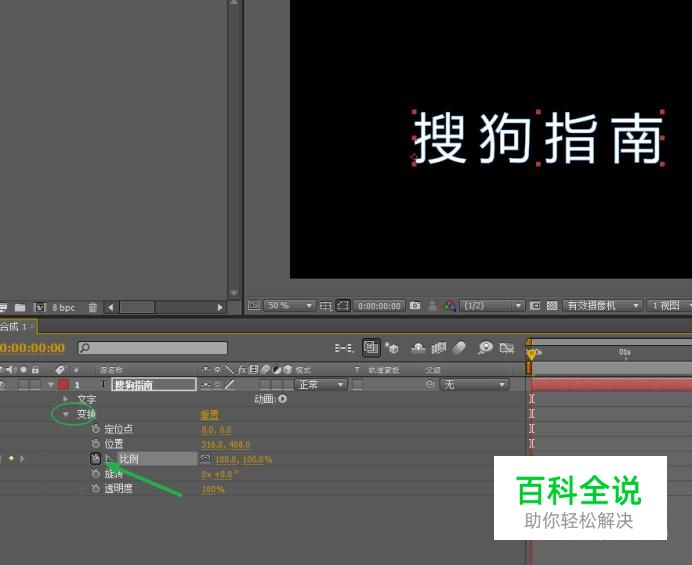Click timeline current time 0:00:00:00

point(32,348)
